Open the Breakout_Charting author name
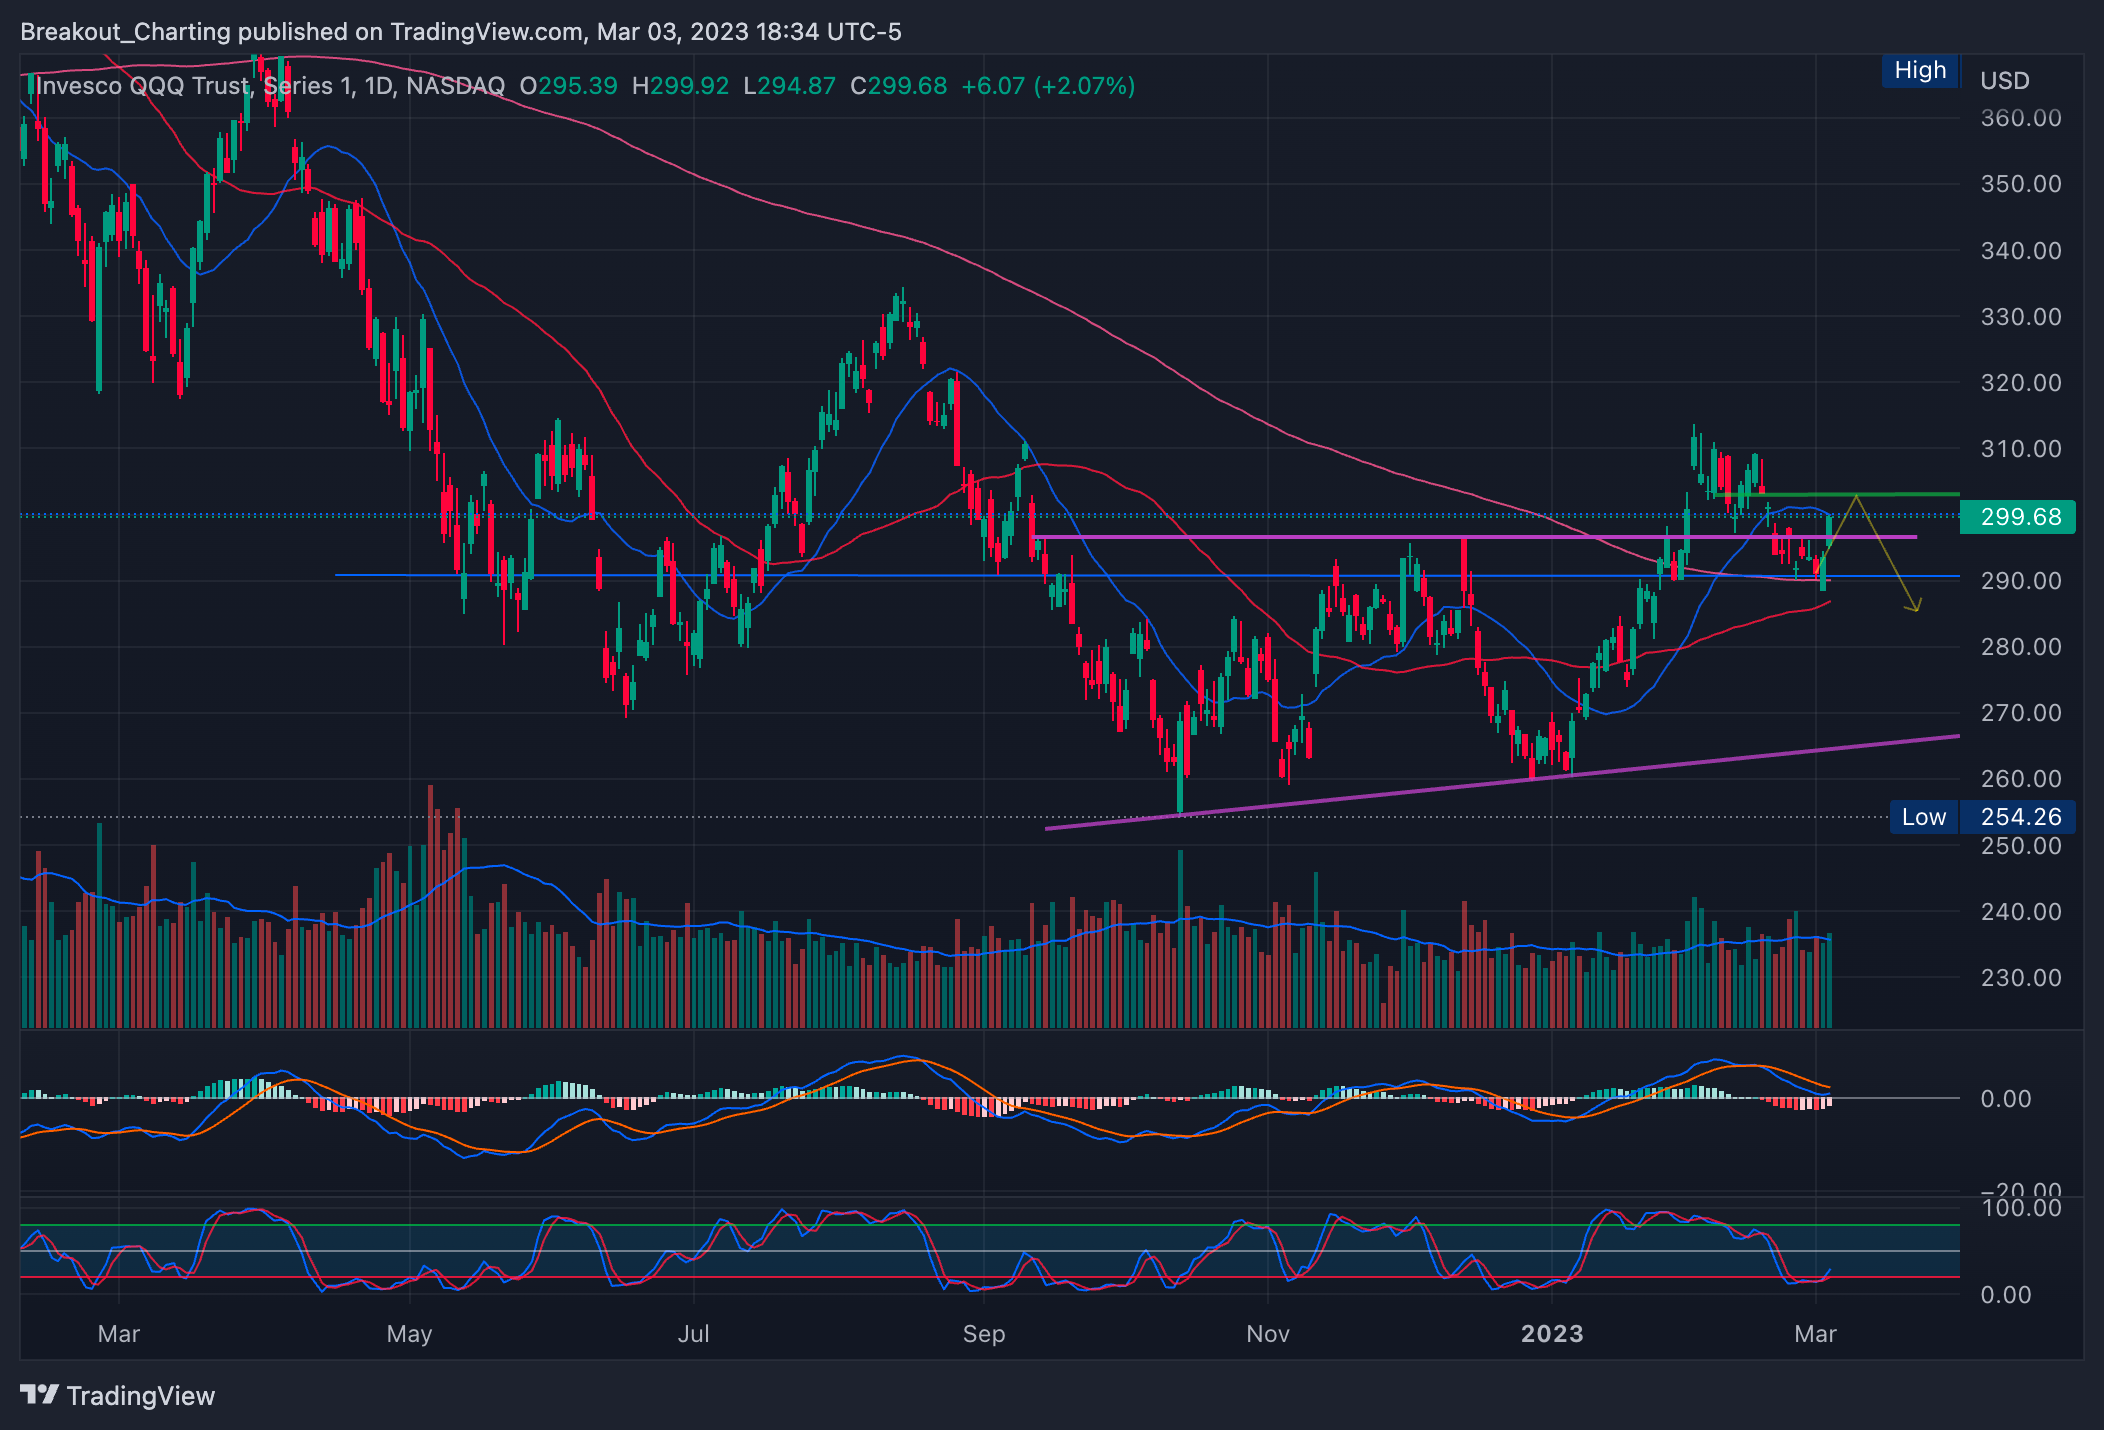This screenshot has width=2104, height=1430. click(125, 32)
